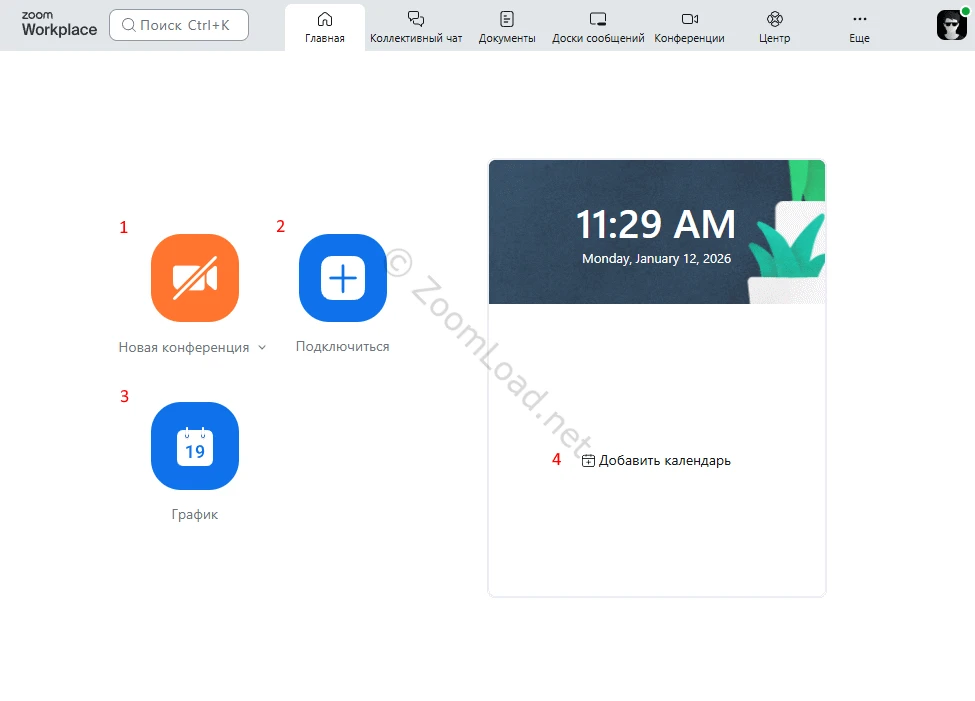
Task: Open the profile avatar menu
Action: tap(951, 25)
